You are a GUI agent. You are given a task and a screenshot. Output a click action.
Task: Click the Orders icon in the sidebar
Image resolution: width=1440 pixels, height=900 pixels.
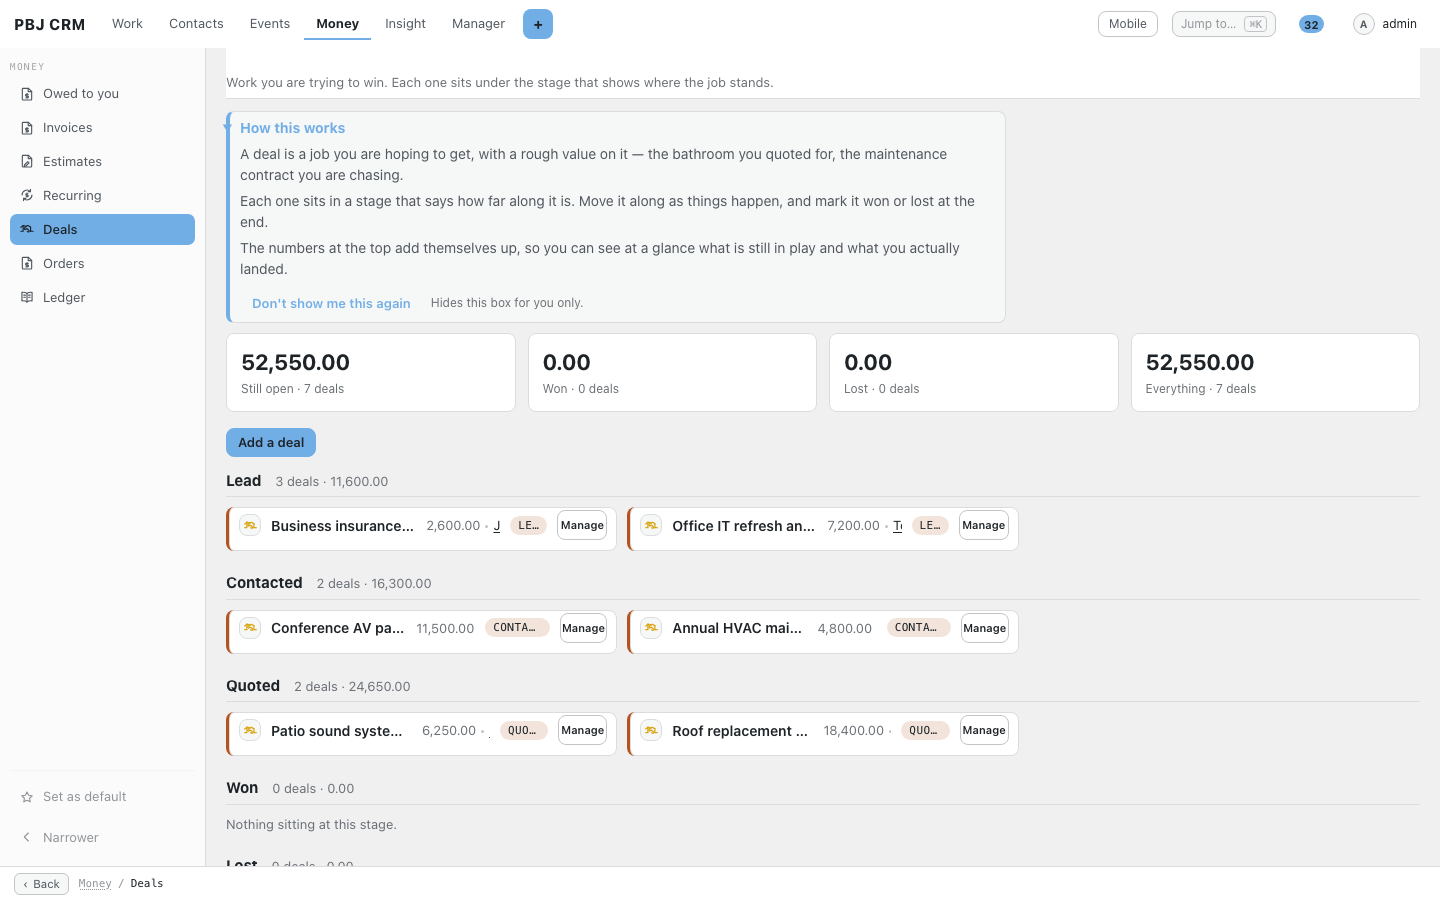click(27, 264)
